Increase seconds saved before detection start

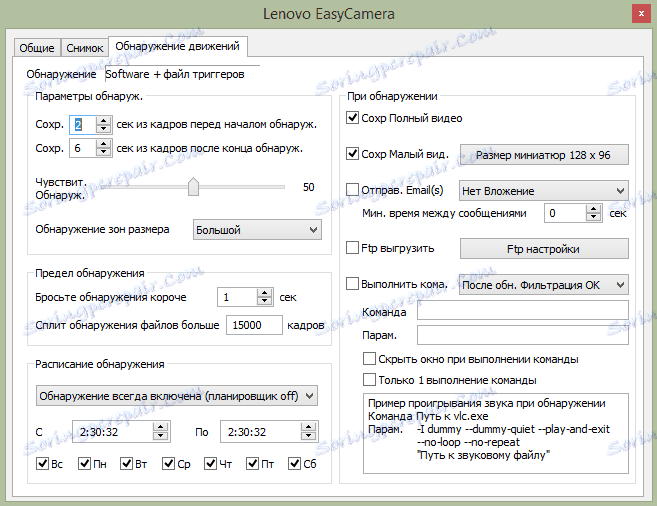click(103, 121)
